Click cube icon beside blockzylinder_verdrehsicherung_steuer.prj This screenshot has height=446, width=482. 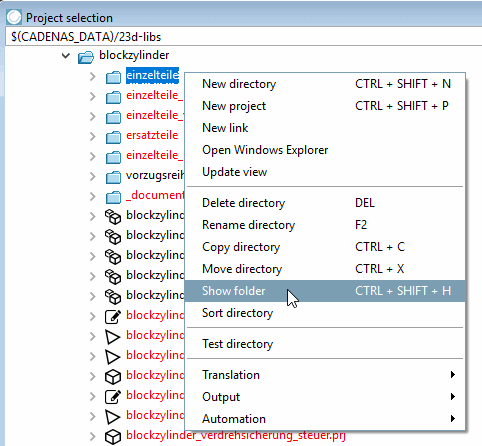113,437
